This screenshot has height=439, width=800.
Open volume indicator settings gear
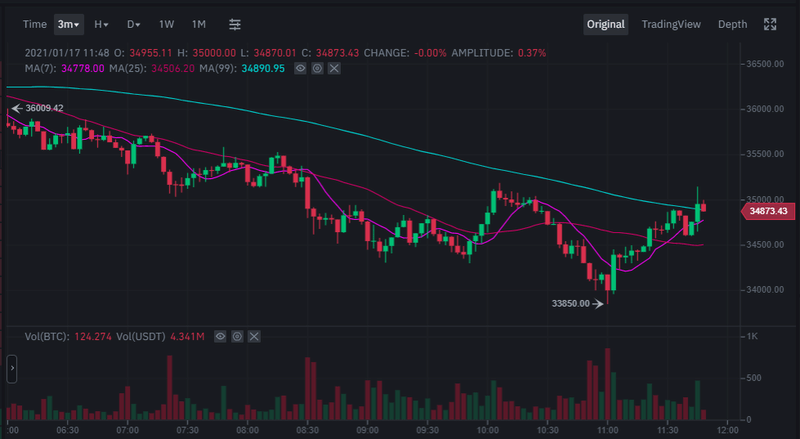(239, 338)
